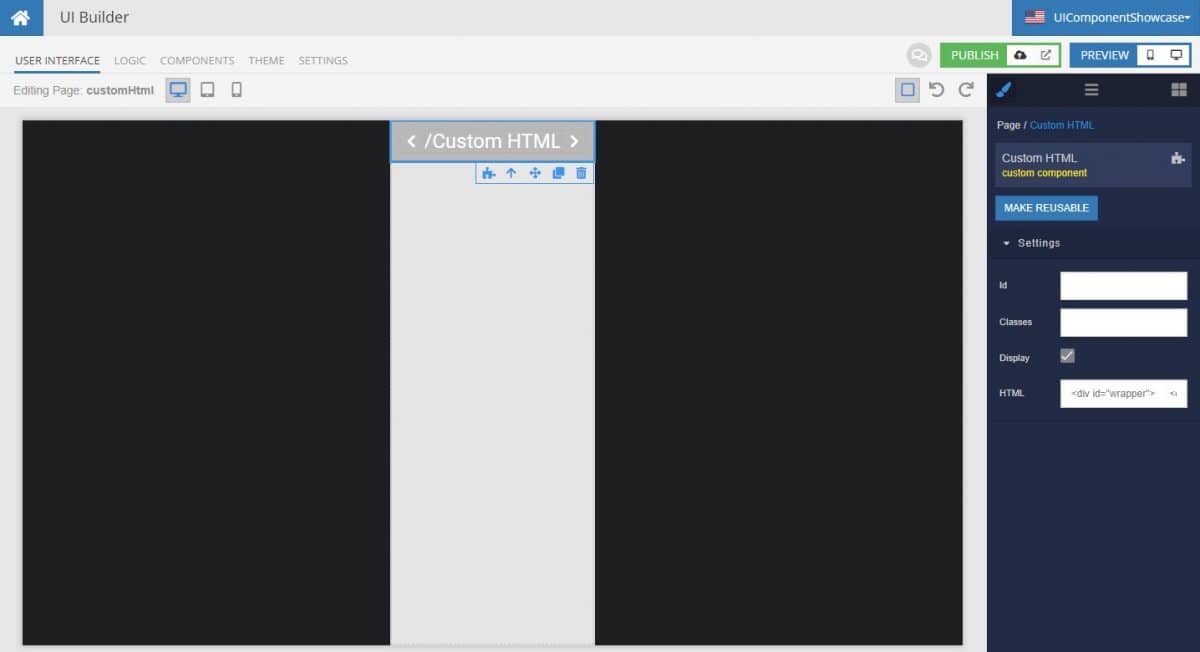
Task: Open the HTML code editor
Action: [x=1172, y=393]
